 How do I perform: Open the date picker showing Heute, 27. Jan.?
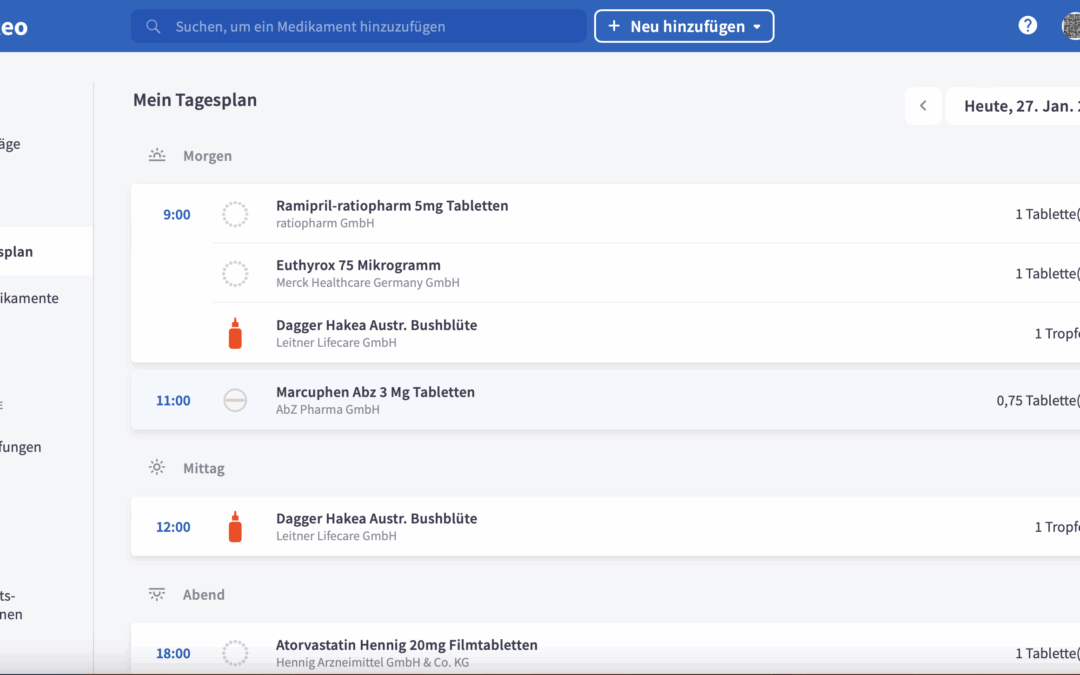click(x=1013, y=106)
